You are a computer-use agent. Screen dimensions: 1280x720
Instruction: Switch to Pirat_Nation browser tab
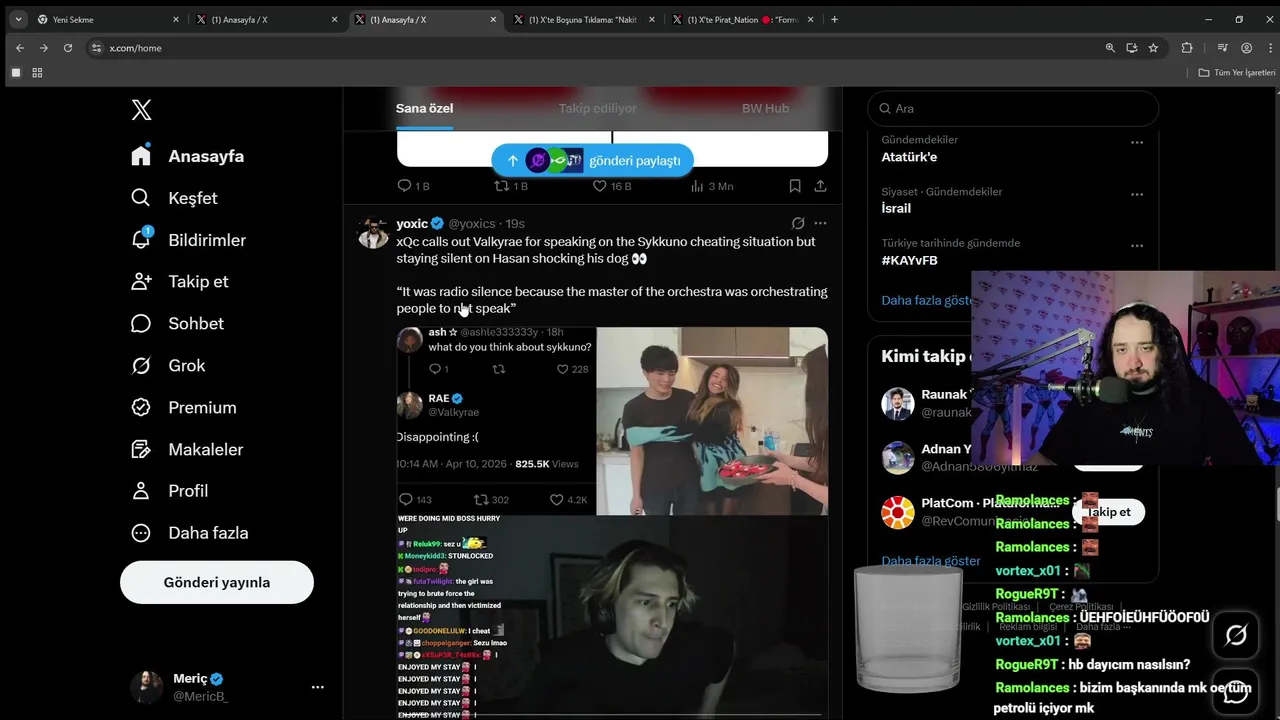744,19
